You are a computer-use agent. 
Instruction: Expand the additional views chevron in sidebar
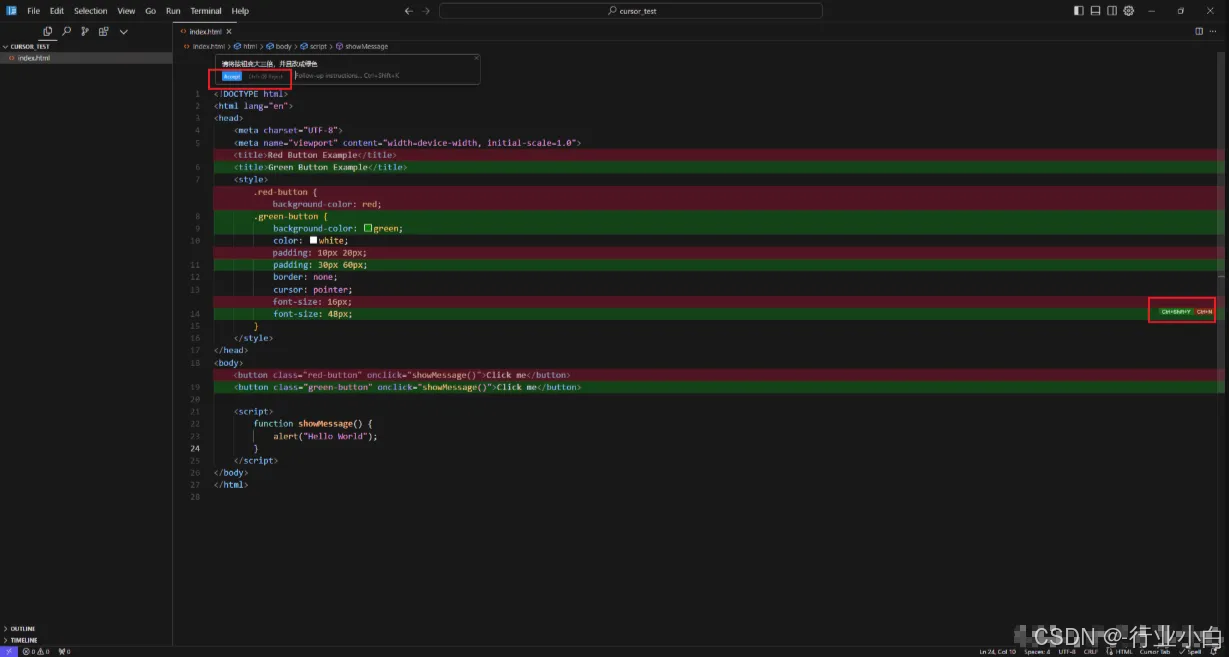(x=124, y=32)
